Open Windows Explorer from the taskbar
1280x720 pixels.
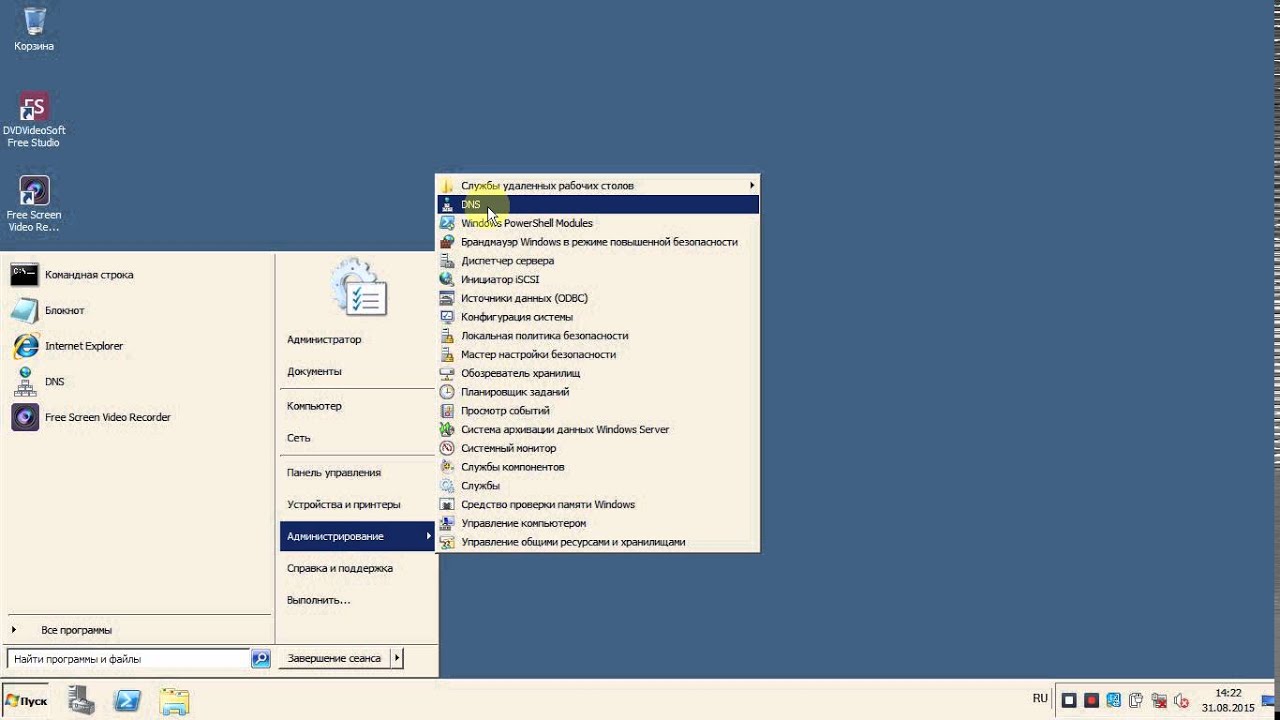click(174, 701)
